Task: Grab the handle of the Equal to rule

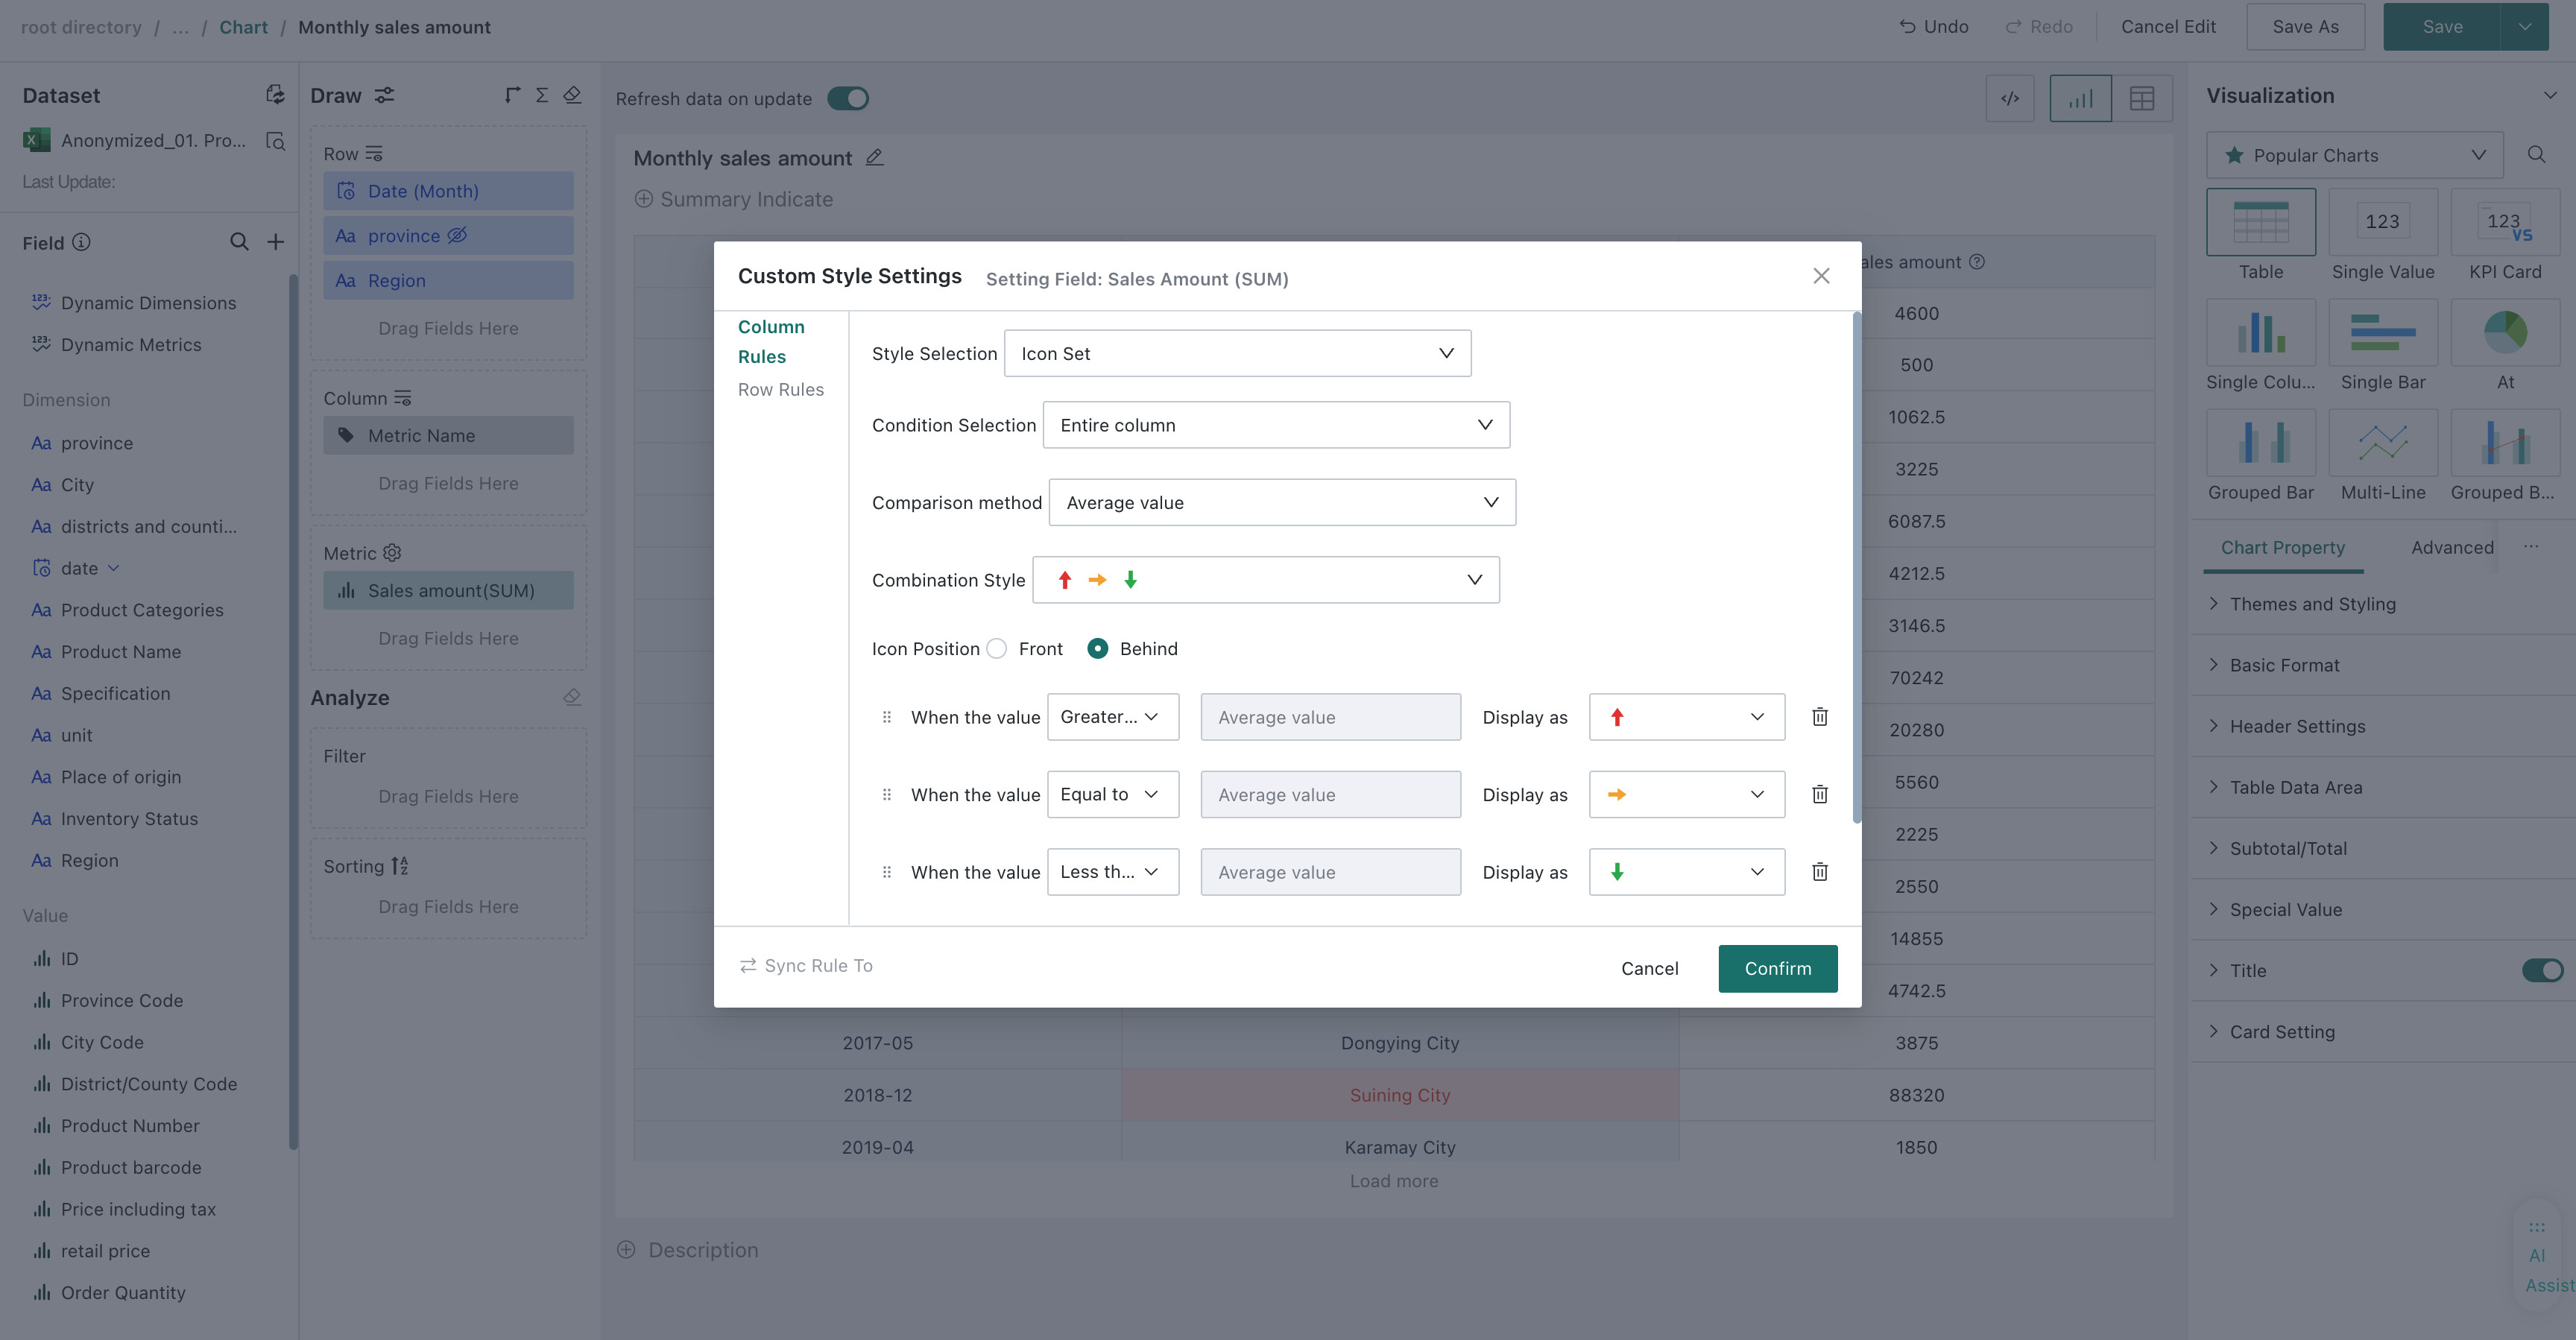Action: pyautogui.click(x=886, y=794)
